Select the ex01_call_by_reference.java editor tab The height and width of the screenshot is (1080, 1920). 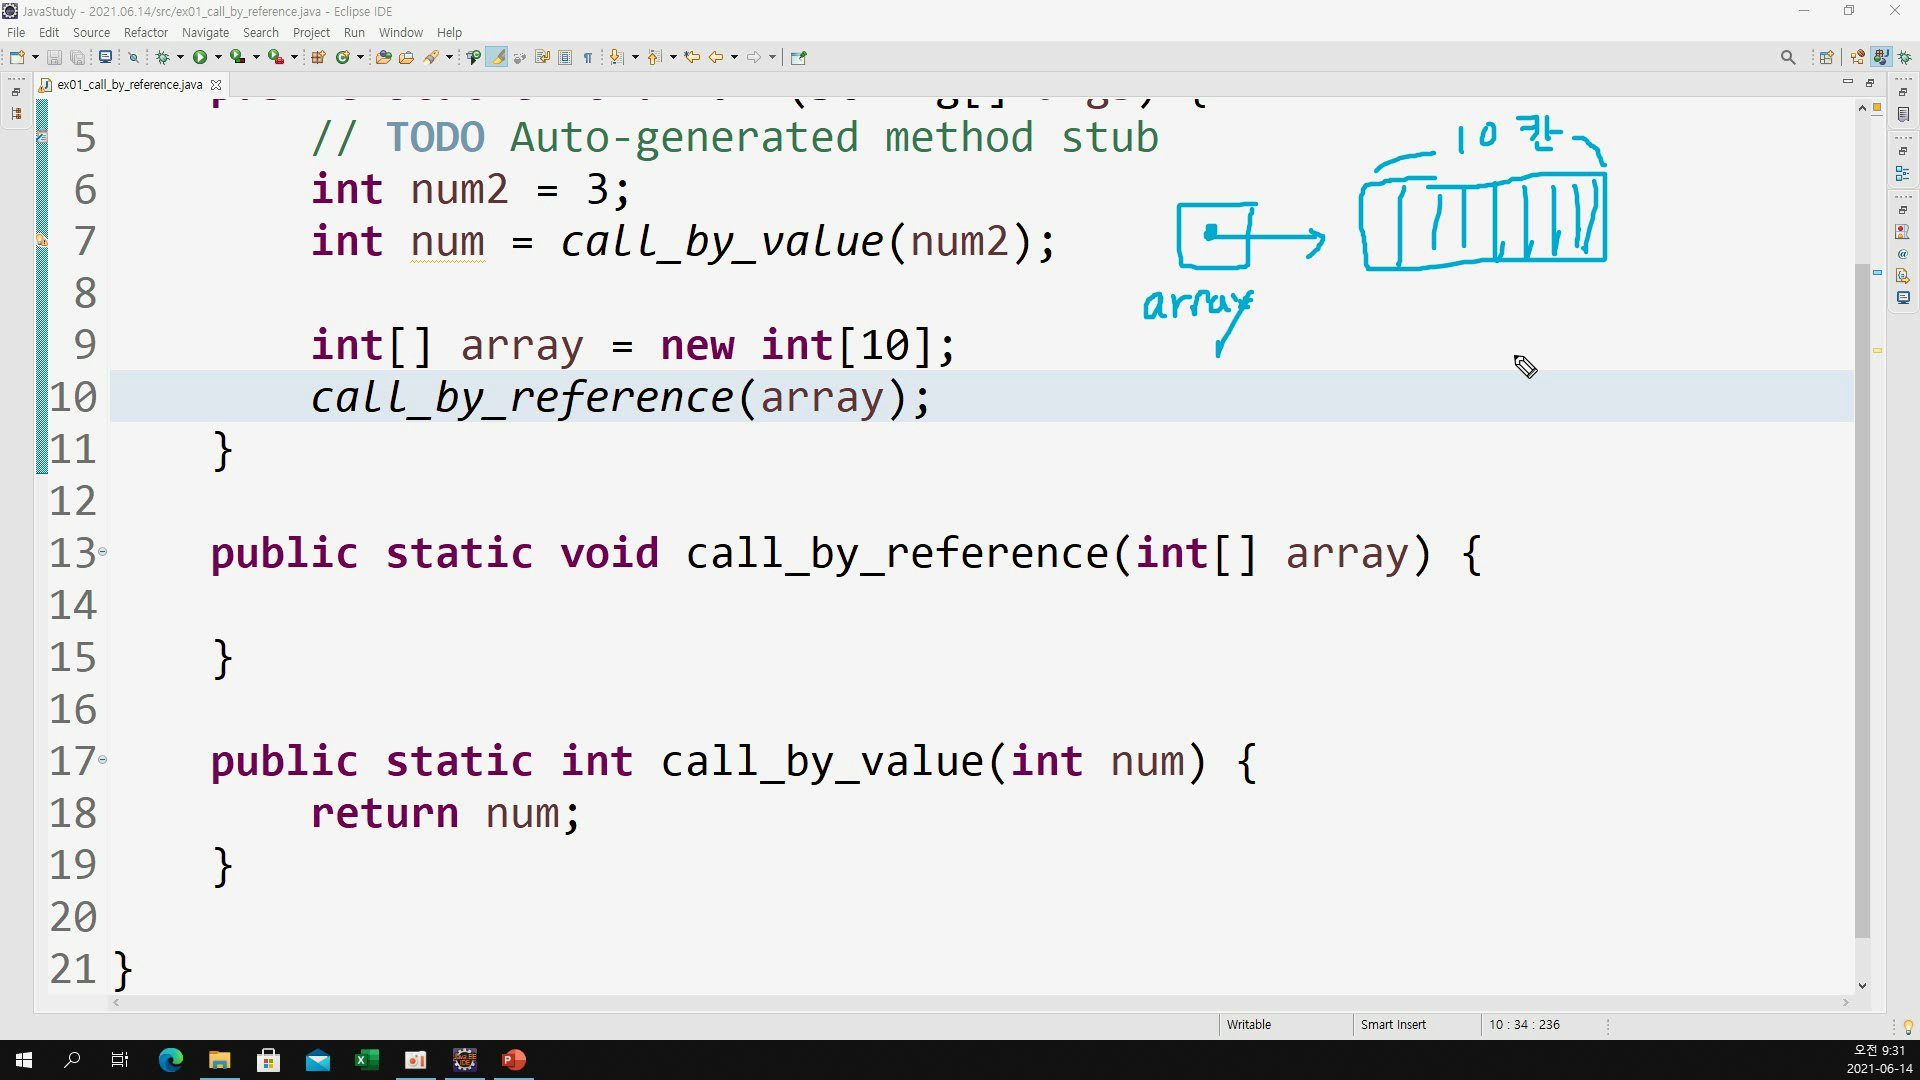pyautogui.click(x=129, y=85)
